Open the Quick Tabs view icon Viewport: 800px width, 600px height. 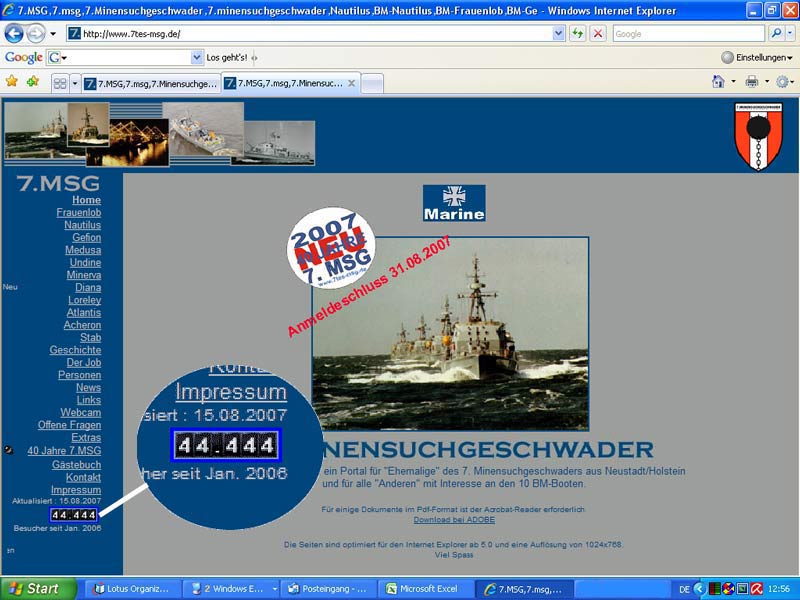[x=60, y=83]
